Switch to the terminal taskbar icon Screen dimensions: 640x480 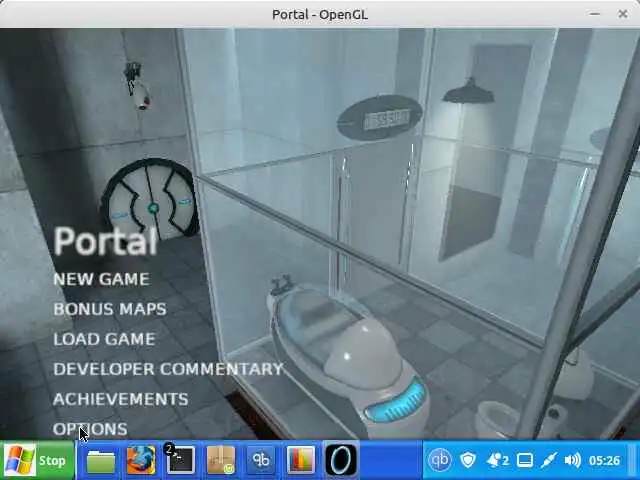point(180,460)
